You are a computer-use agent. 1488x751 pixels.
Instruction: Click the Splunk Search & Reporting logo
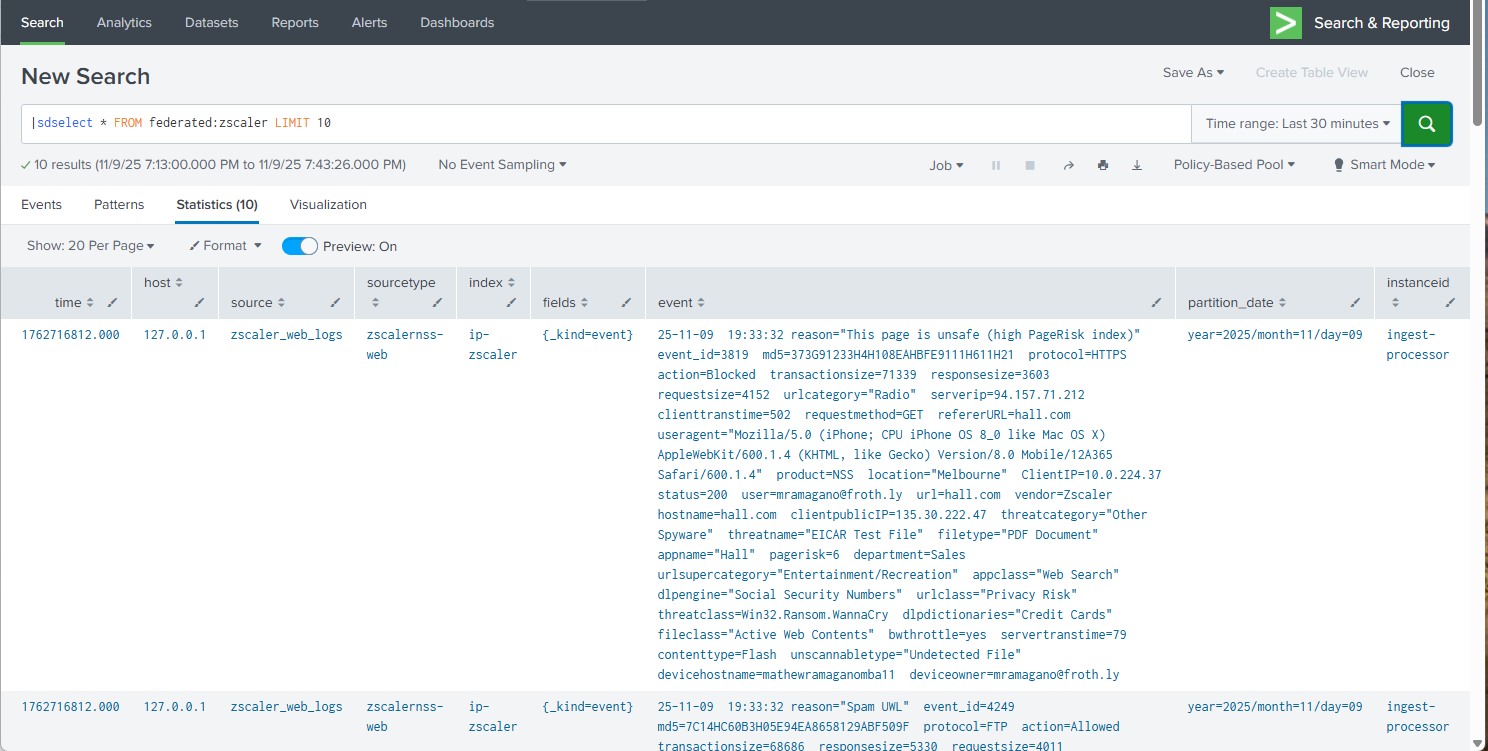(x=1285, y=23)
